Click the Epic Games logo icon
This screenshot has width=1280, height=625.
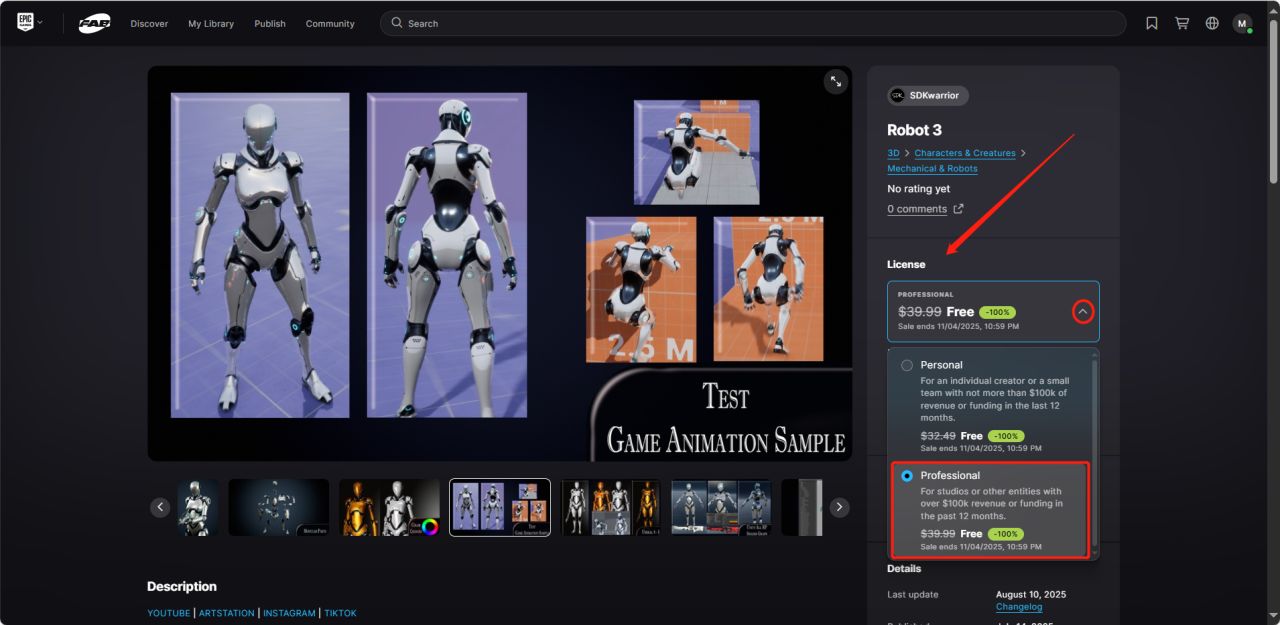click(x=25, y=23)
